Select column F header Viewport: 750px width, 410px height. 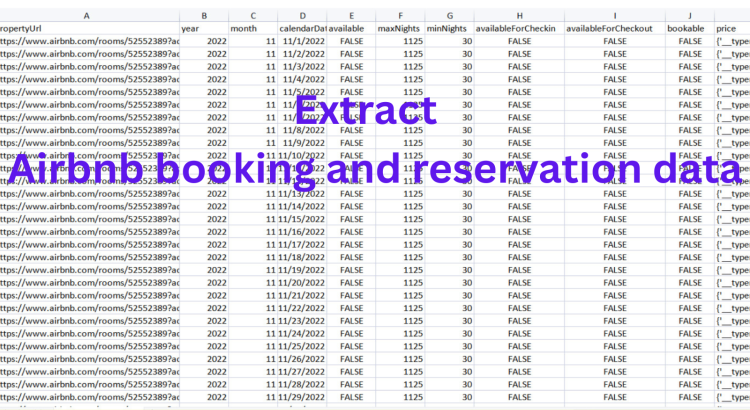pos(400,16)
